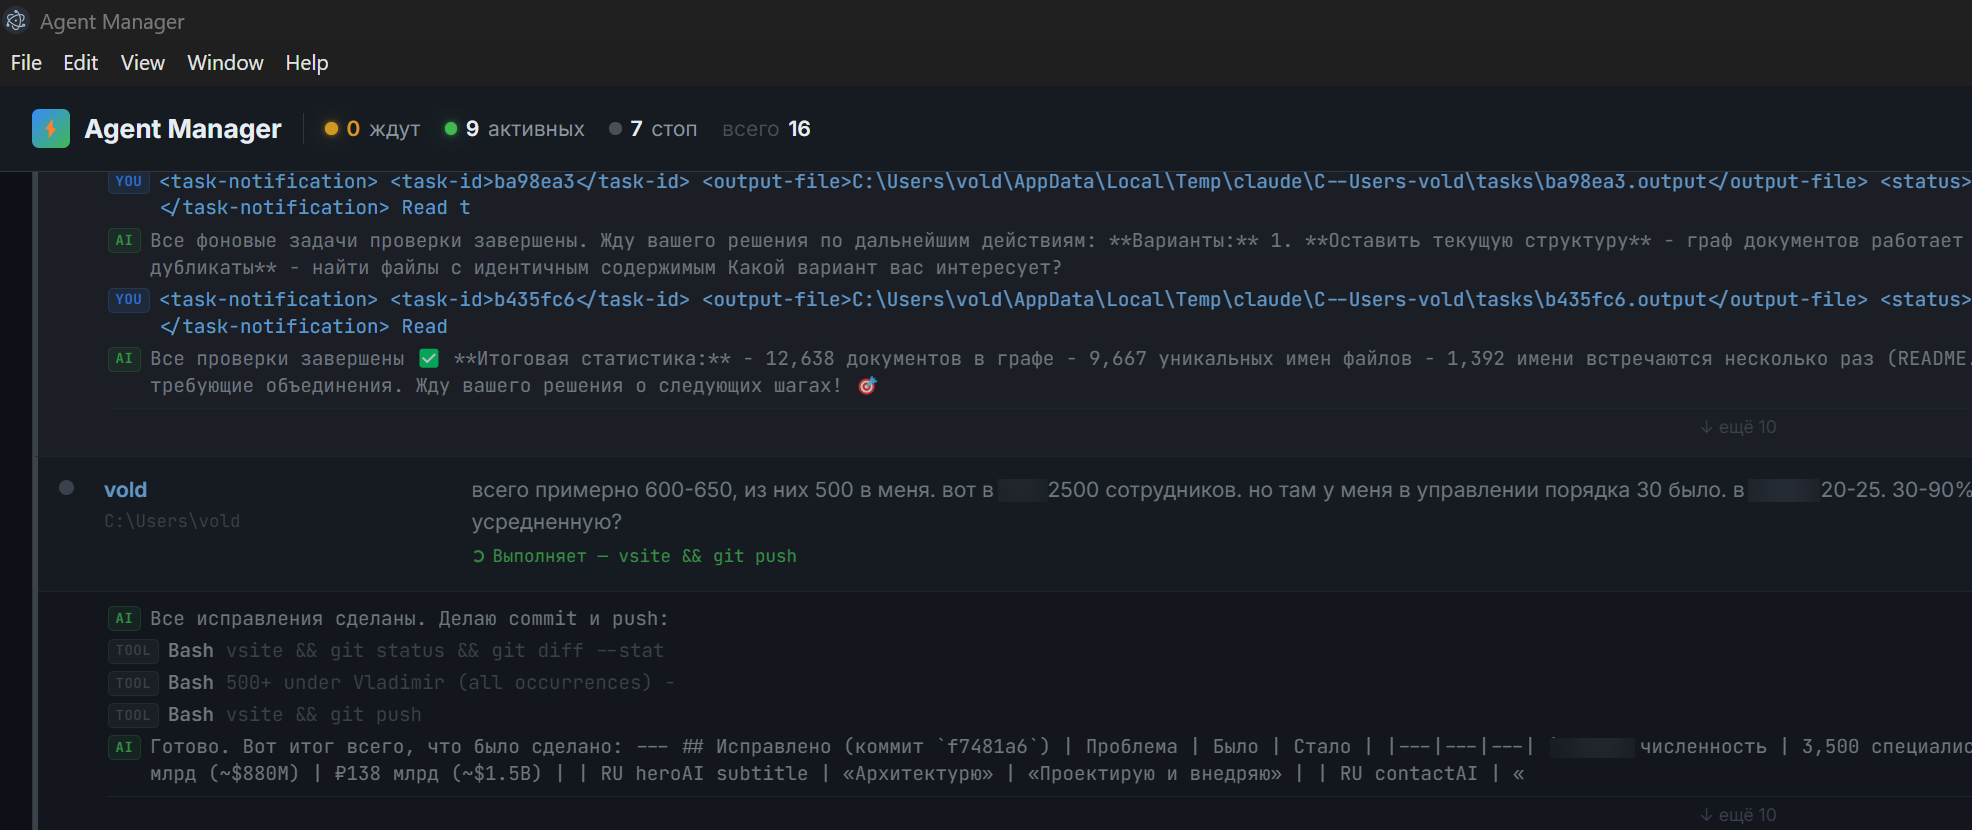The image size is (1972, 830).
Task: Click the ba98ea3 task-notification message text
Action: pos(1065,194)
